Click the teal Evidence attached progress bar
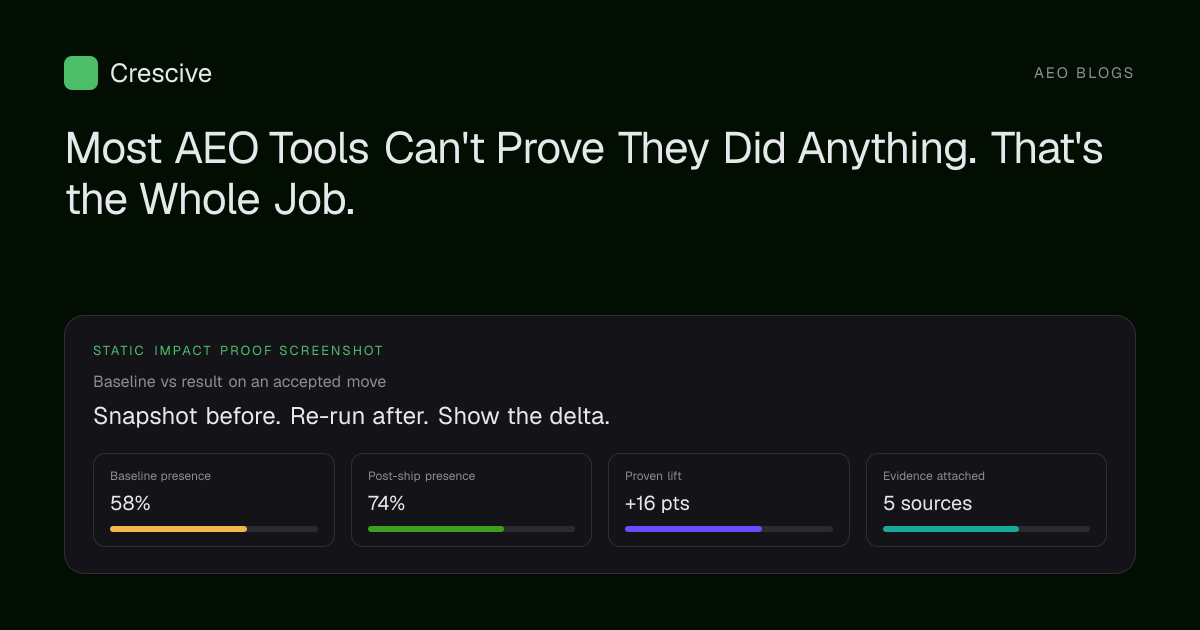 pyautogui.click(x=986, y=528)
